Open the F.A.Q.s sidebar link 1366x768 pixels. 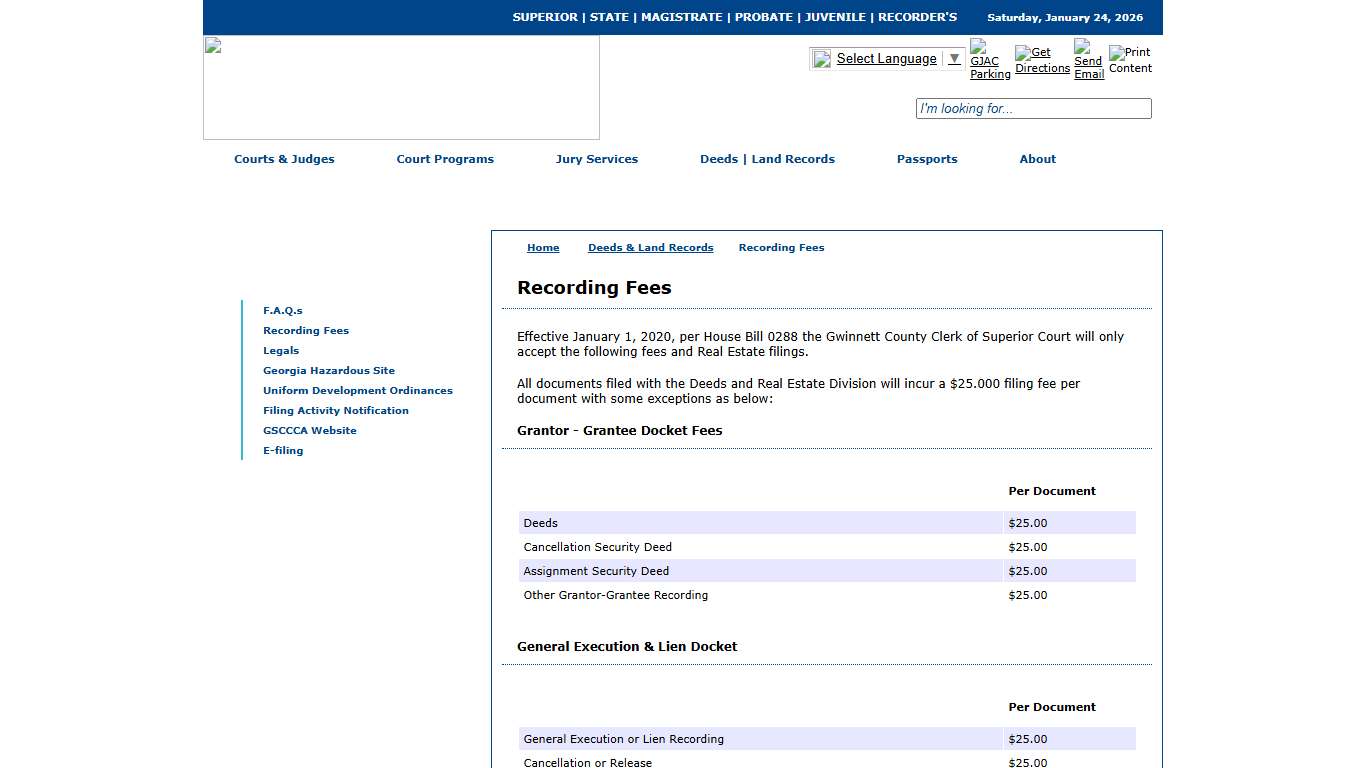tap(283, 310)
